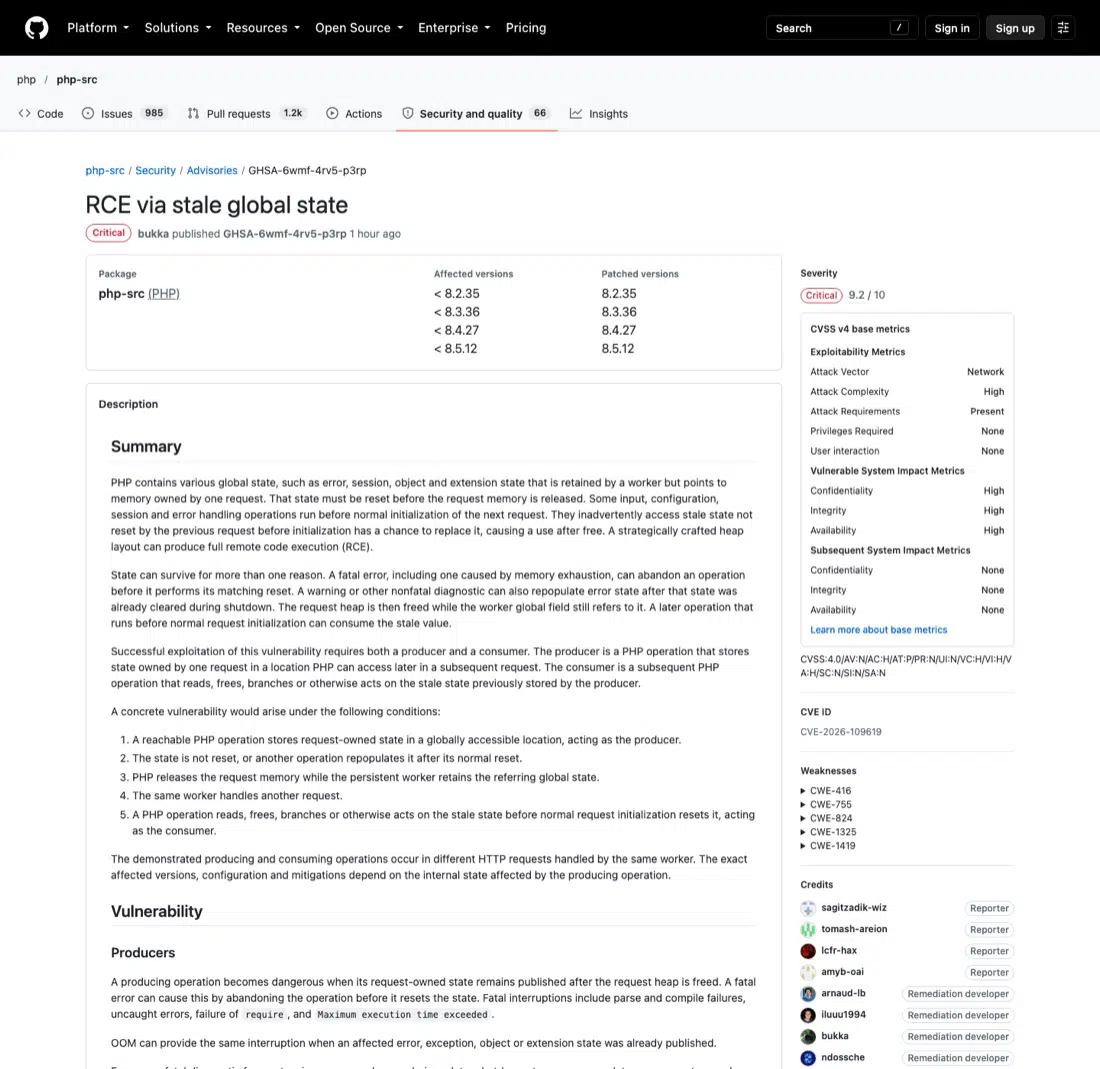Screen dimensions: 1100x1069
Task: Open the GitHub logo homepage
Action: click(x=36, y=28)
